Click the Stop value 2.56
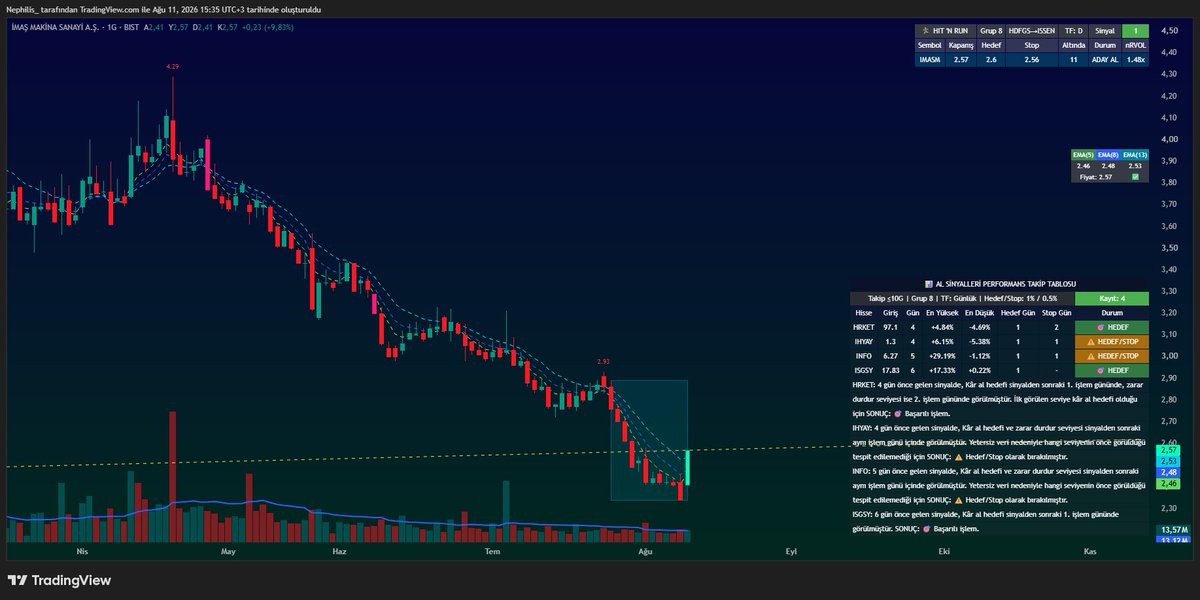 pos(1031,60)
